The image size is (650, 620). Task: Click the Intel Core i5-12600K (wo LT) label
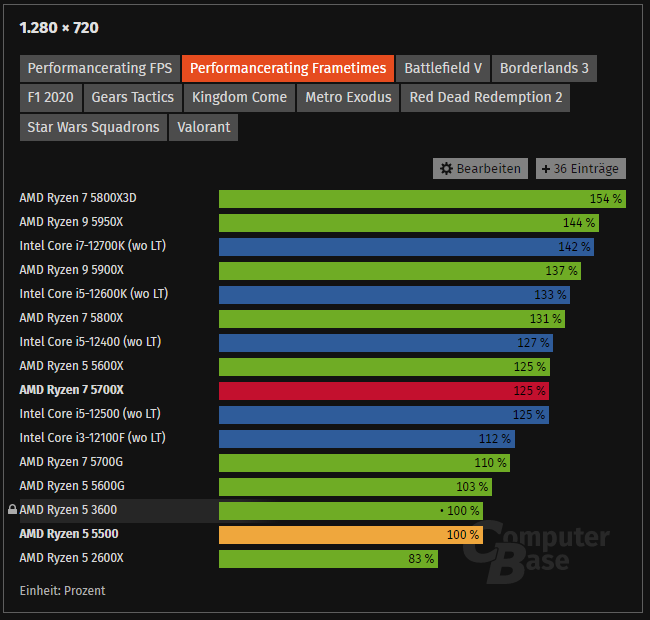94,294
